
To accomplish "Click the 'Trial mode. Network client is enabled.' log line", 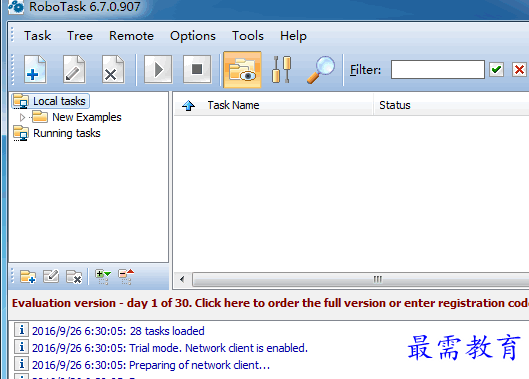I will [x=170, y=348].
